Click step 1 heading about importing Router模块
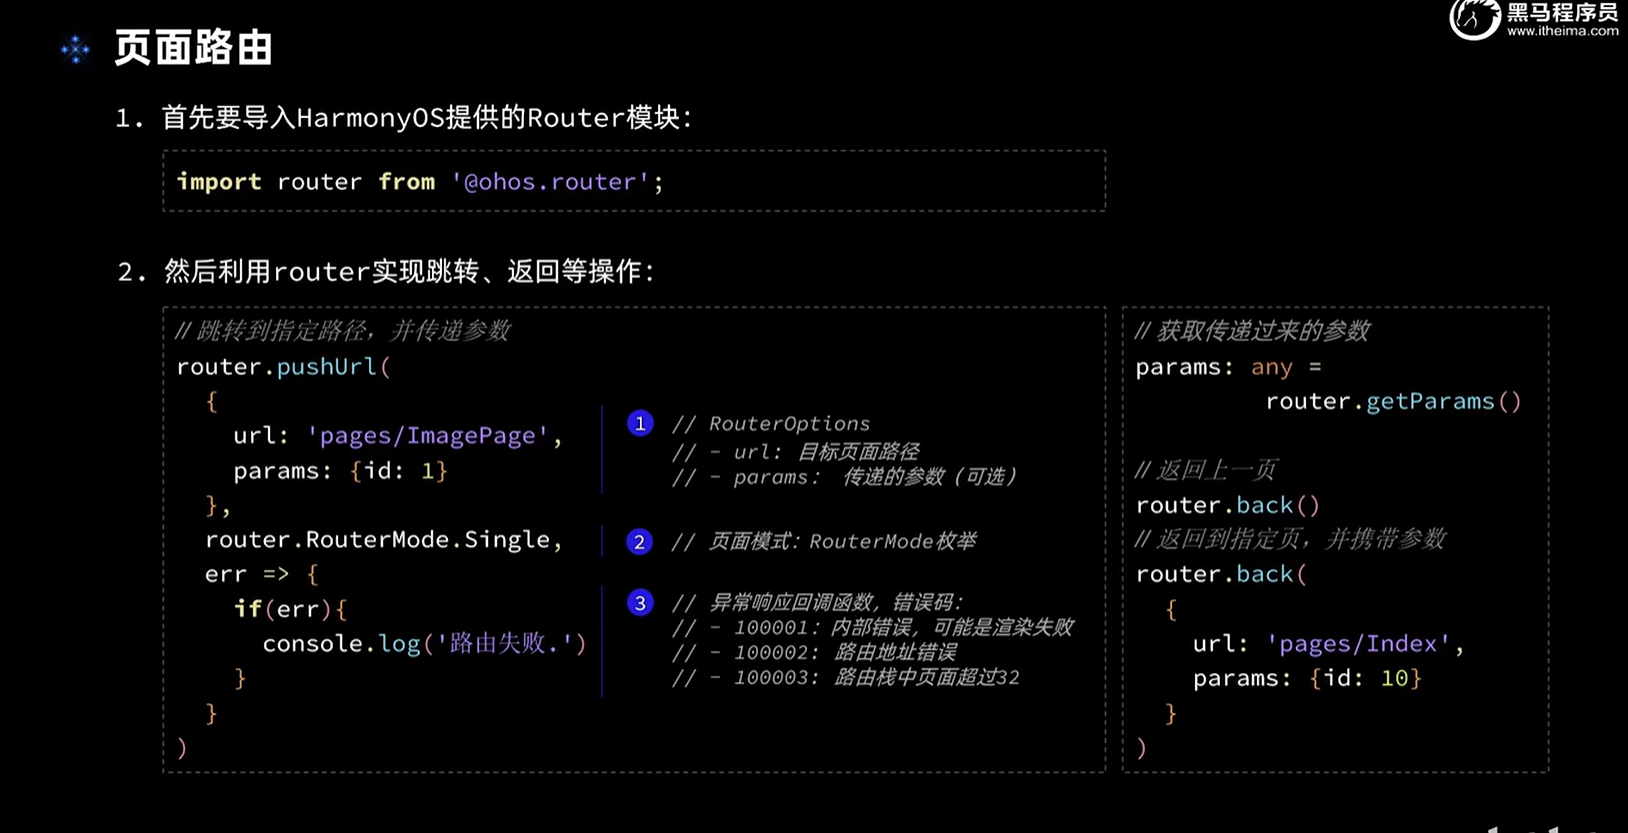The image size is (1628, 833). coord(404,118)
